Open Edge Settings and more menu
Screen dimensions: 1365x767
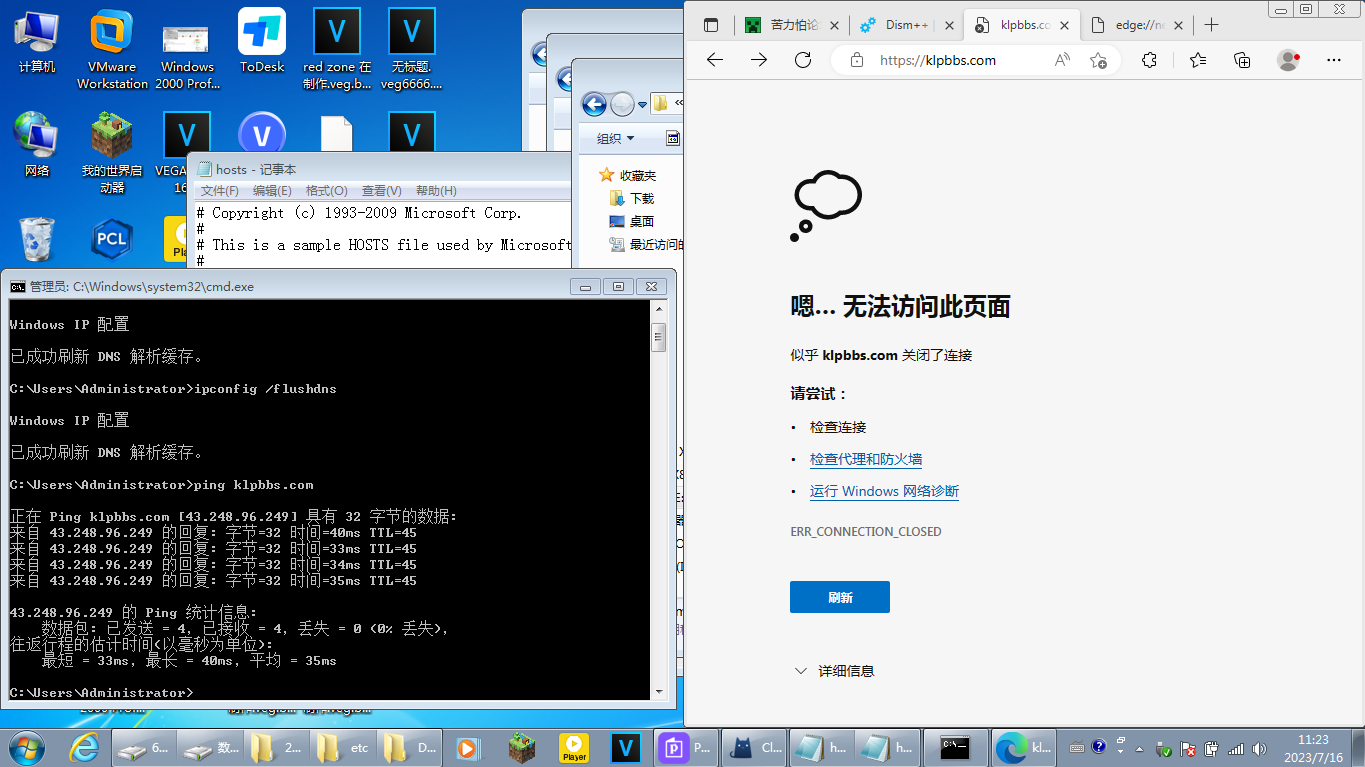tap(1333, 60)
